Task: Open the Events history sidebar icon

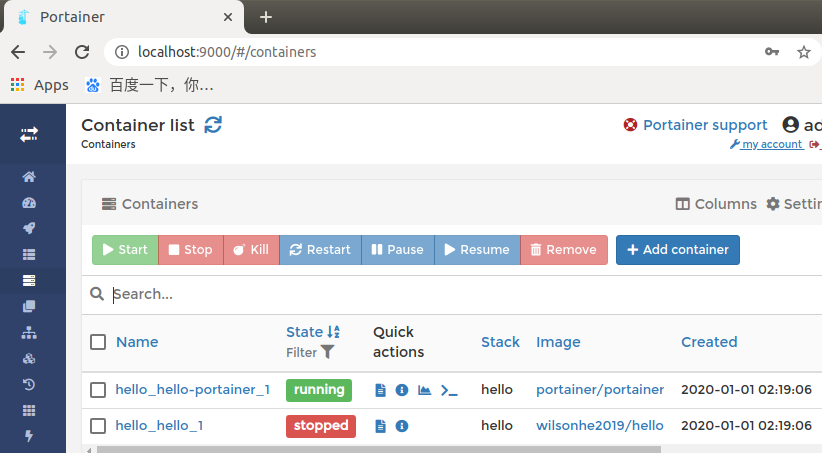Action: pos(29,384)
